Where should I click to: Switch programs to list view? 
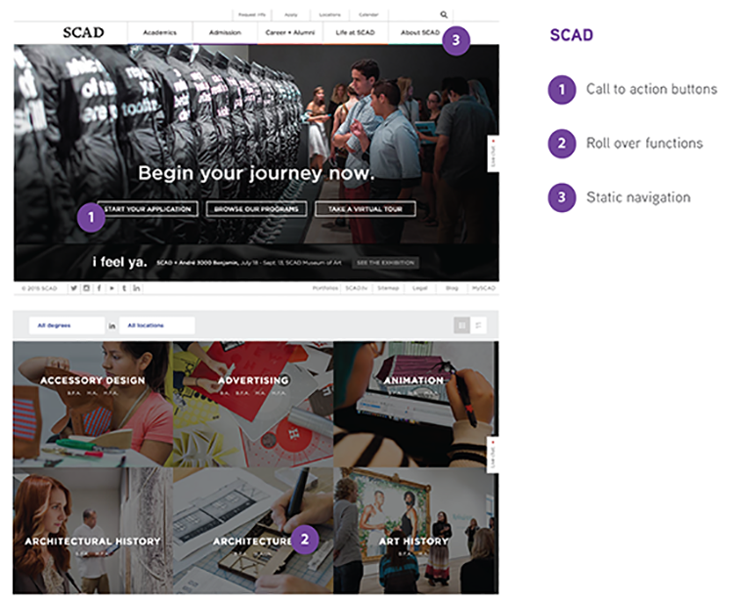coord(478,325)
